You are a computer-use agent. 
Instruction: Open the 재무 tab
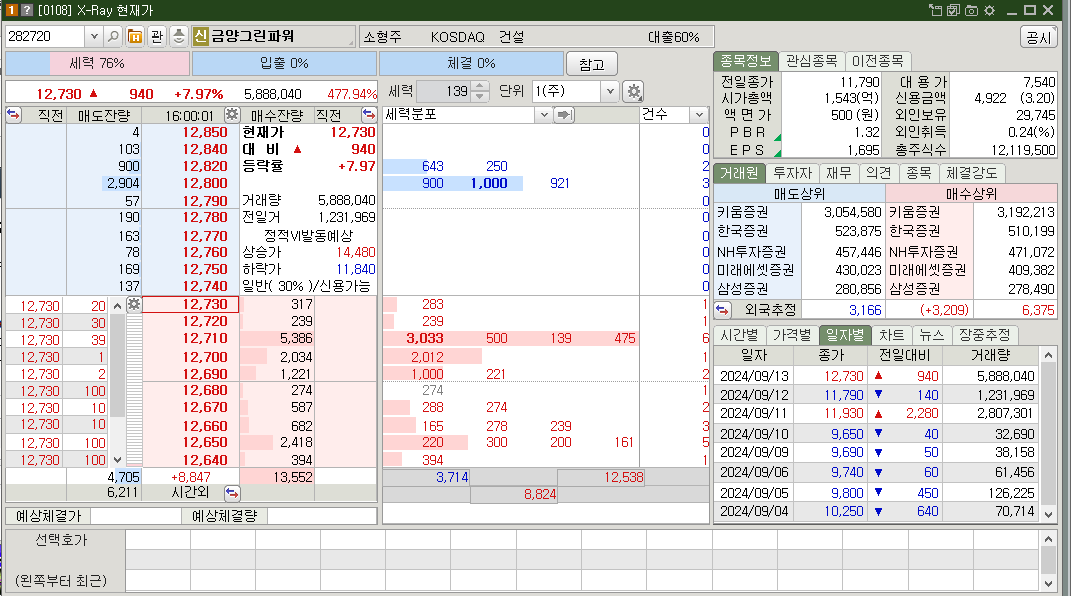838,173
